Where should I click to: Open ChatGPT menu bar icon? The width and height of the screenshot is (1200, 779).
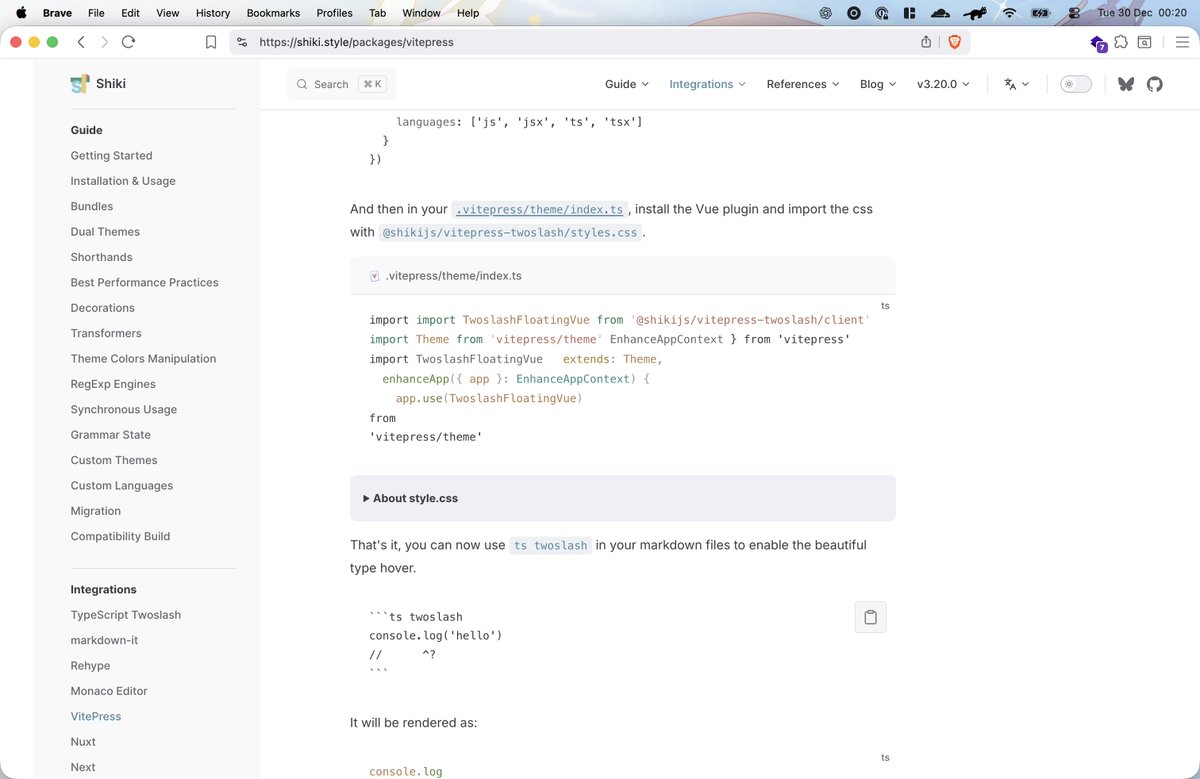[826, 13]
